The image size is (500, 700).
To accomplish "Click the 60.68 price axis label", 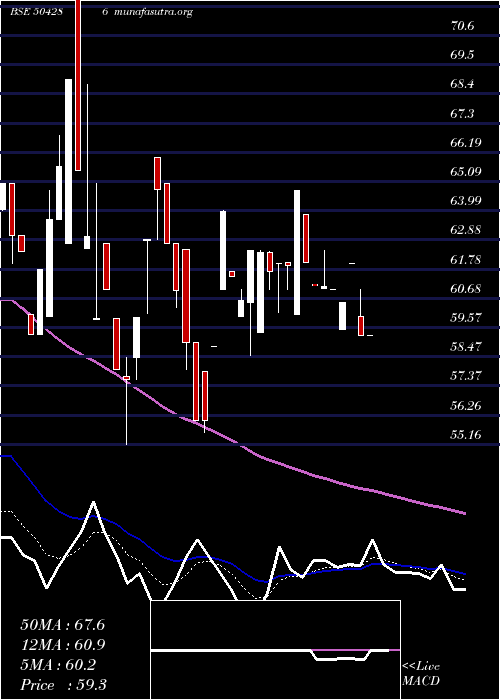I will coord(466,289).
